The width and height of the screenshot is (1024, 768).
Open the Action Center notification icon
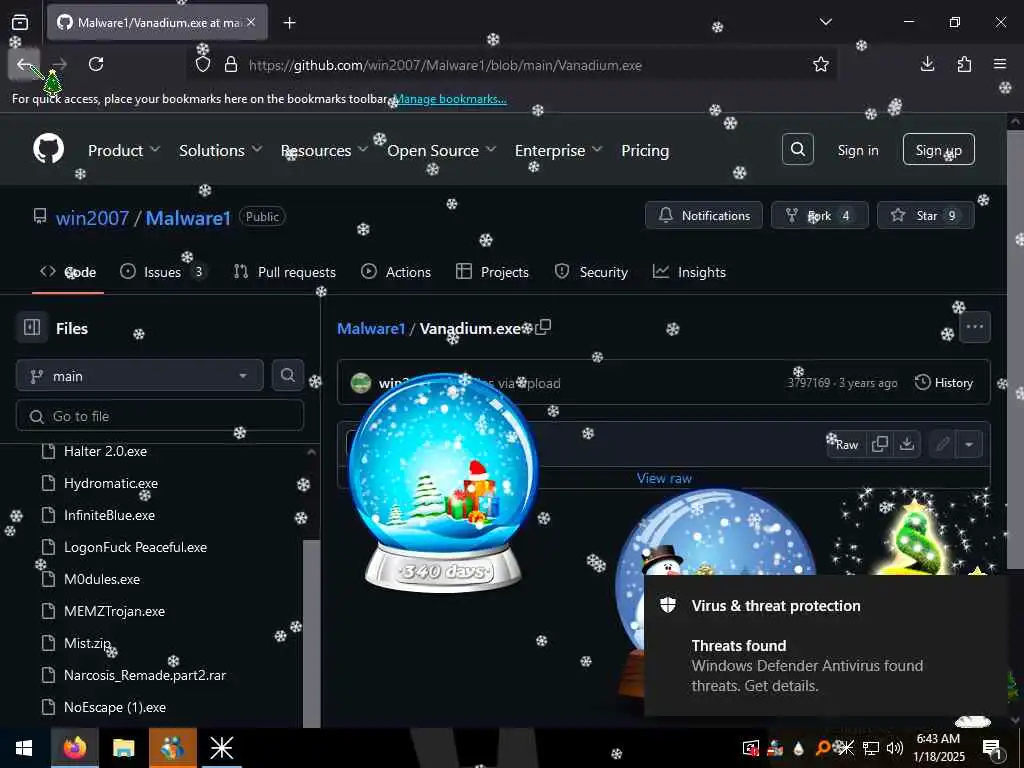(x=993, y=748)
